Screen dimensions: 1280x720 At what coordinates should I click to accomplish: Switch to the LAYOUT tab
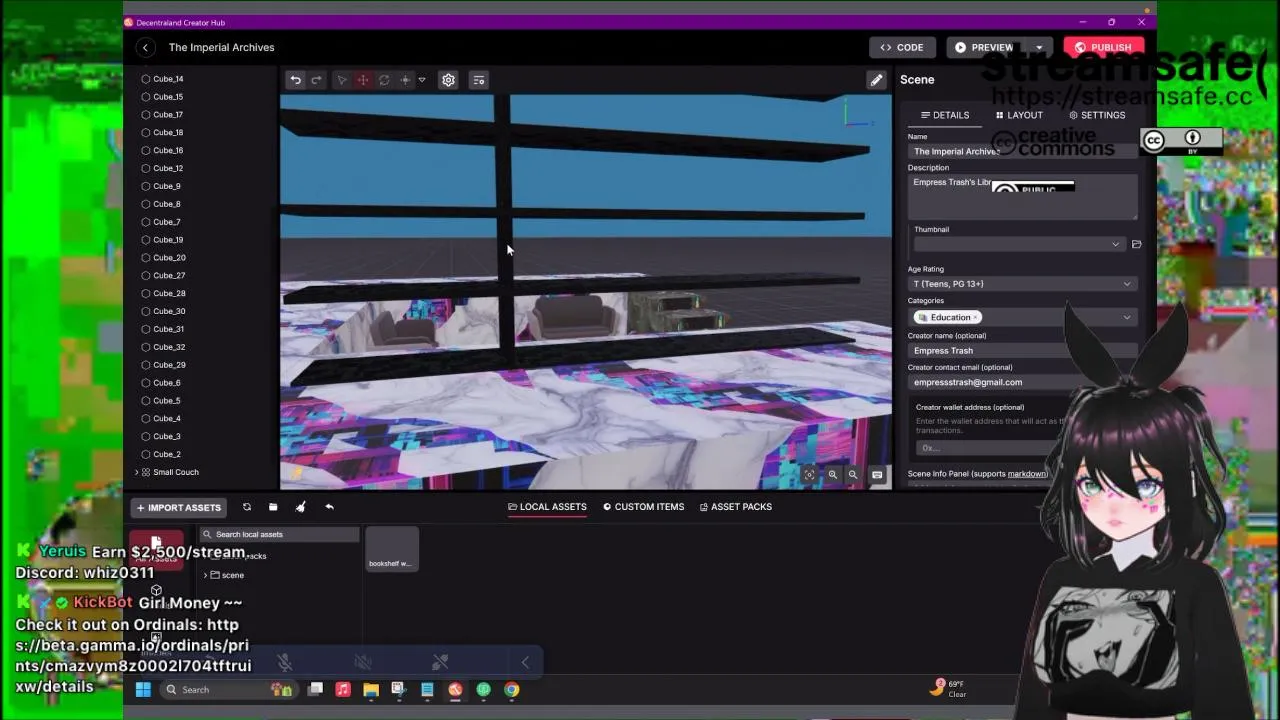tap(1019, 115)
